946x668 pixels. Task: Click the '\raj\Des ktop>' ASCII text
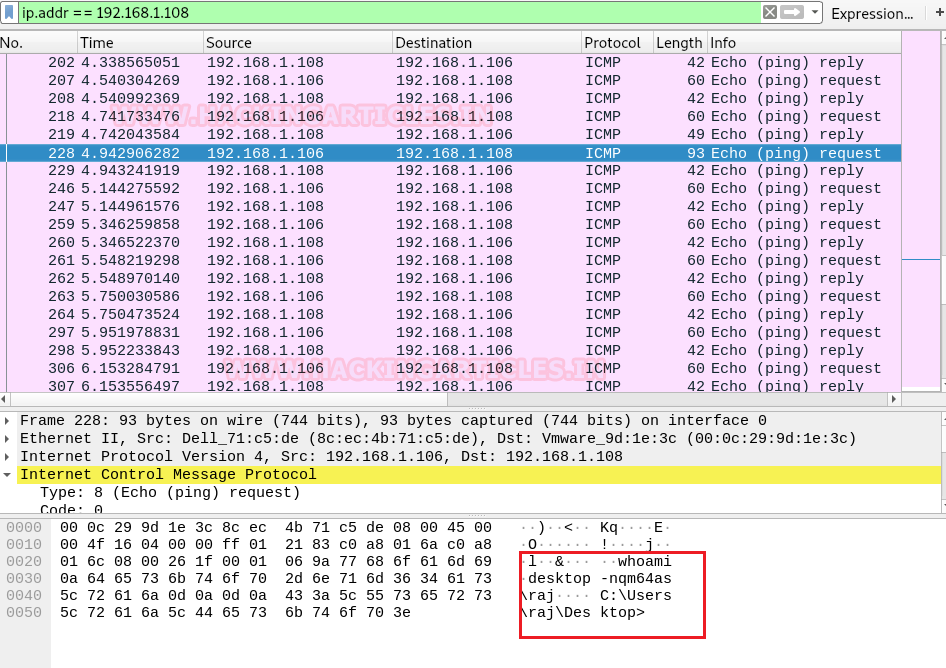[583, 612]
